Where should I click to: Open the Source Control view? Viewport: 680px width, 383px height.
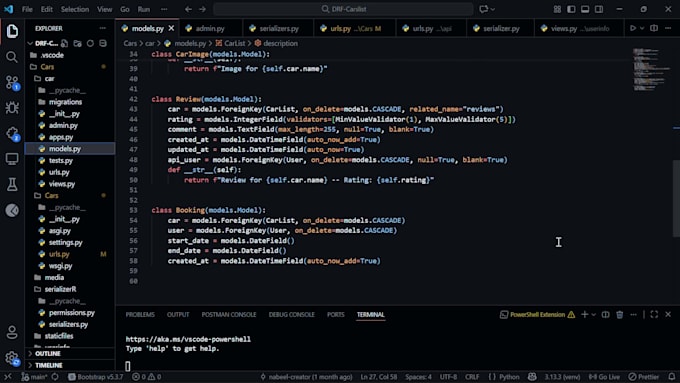pos(12,82)
